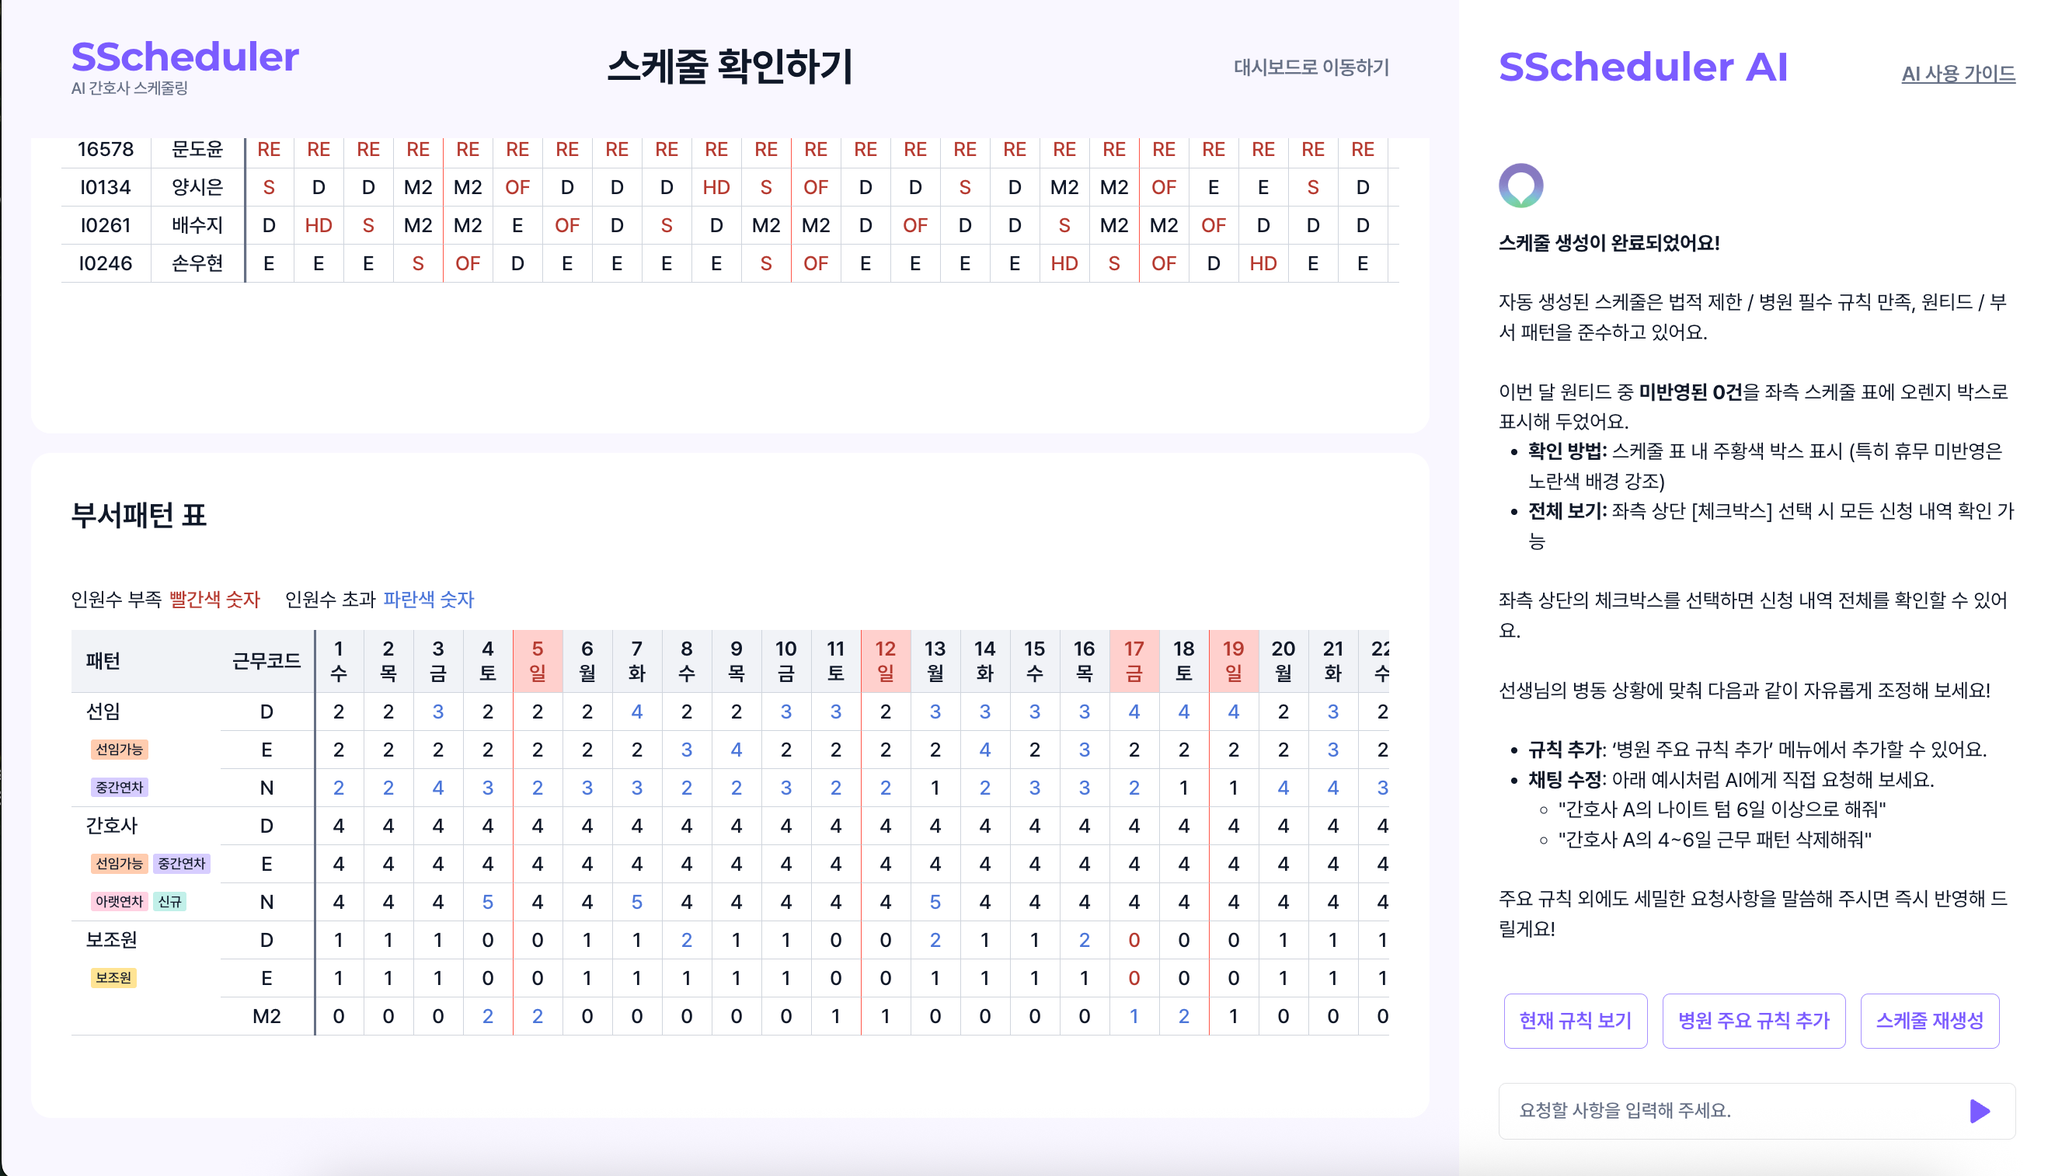The image size is (2048, 1176).
Task: Click the yellow 보조원 tag
Action: 113,977
